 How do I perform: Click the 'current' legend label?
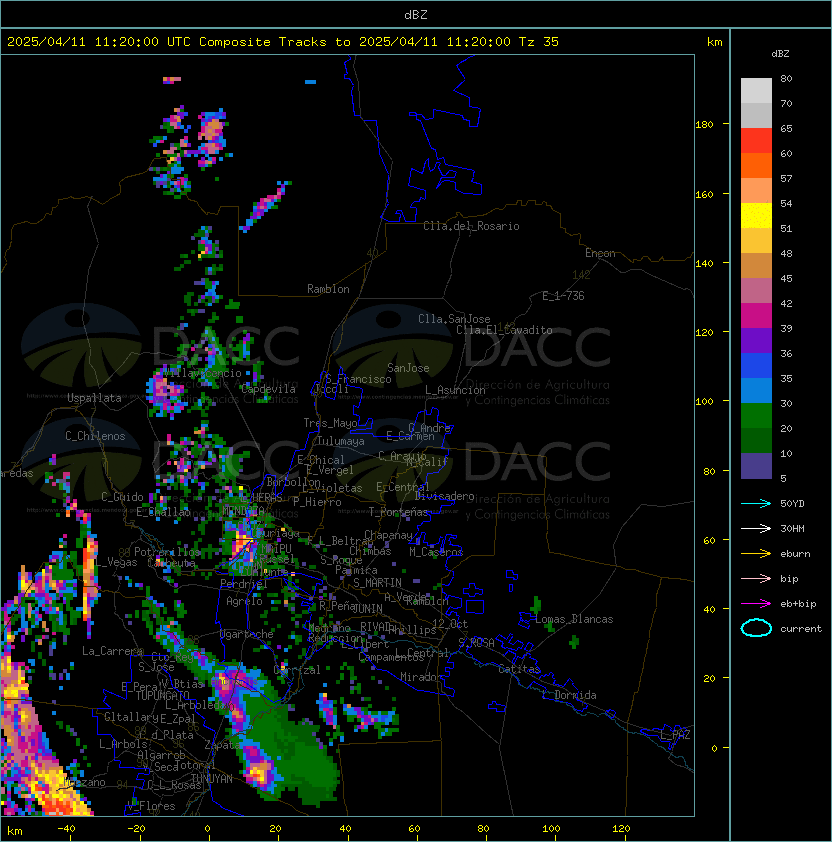click(x=801, y=629)
